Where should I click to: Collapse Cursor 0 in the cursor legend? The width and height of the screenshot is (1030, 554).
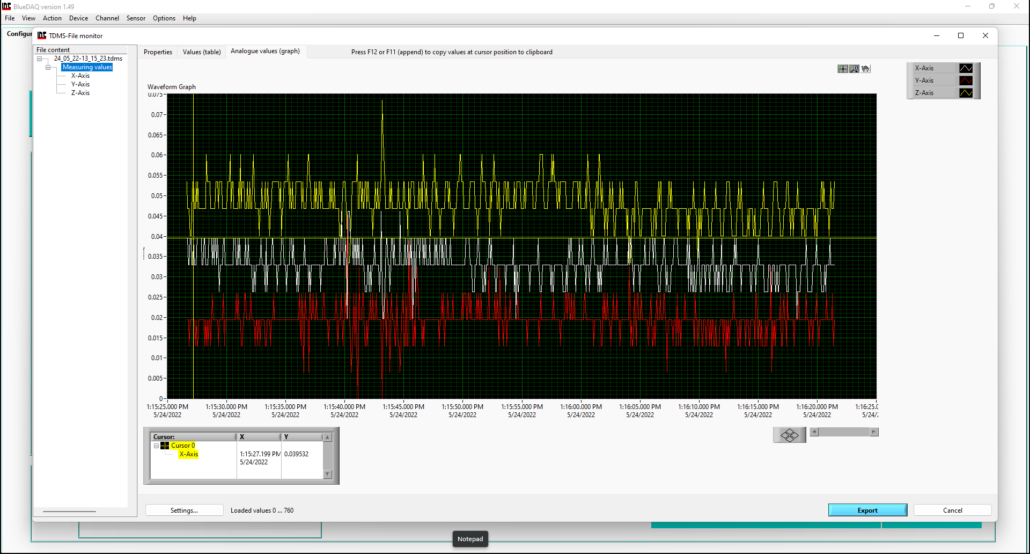point(155,446)
